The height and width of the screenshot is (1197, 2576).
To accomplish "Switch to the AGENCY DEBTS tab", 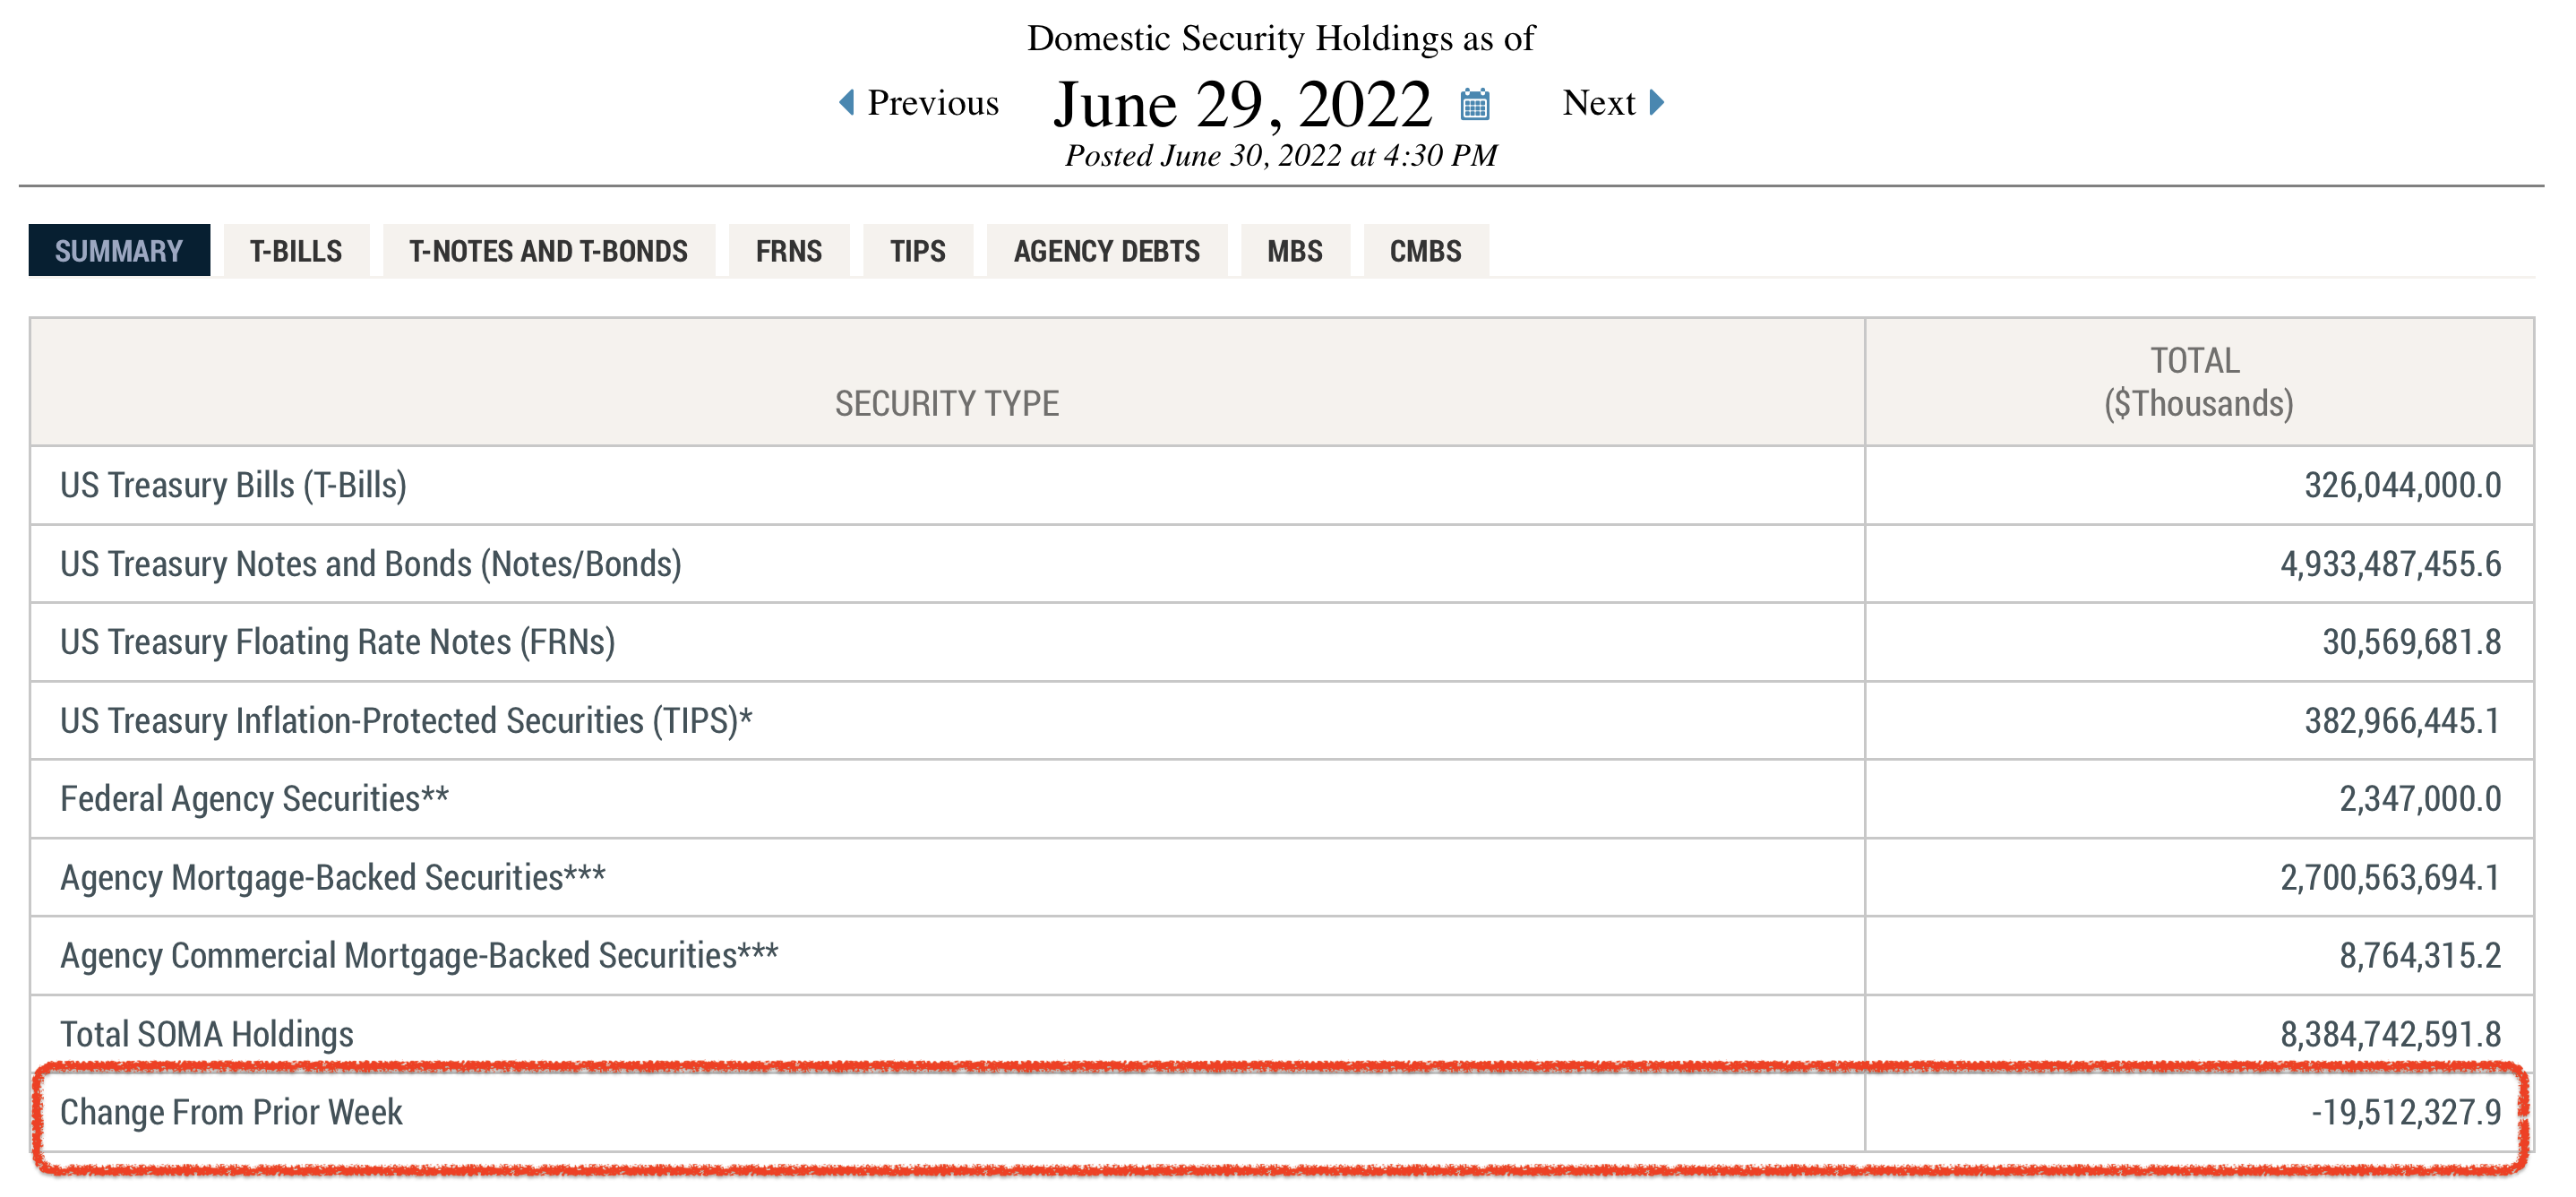I will [1106, 251].
